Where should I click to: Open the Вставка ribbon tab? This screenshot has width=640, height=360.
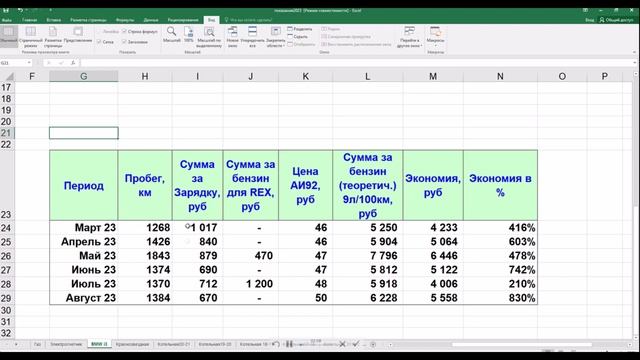[x=53, y=20]
